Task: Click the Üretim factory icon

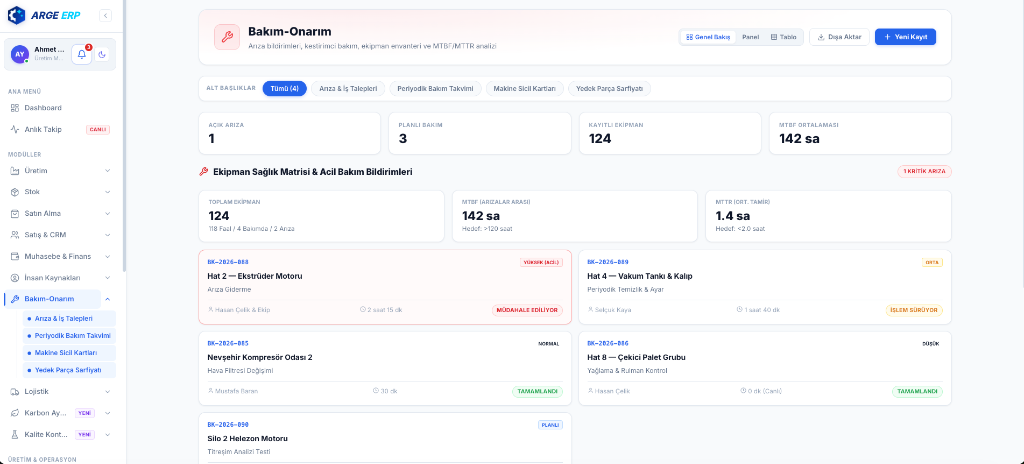Action: (x=15, y=171)
